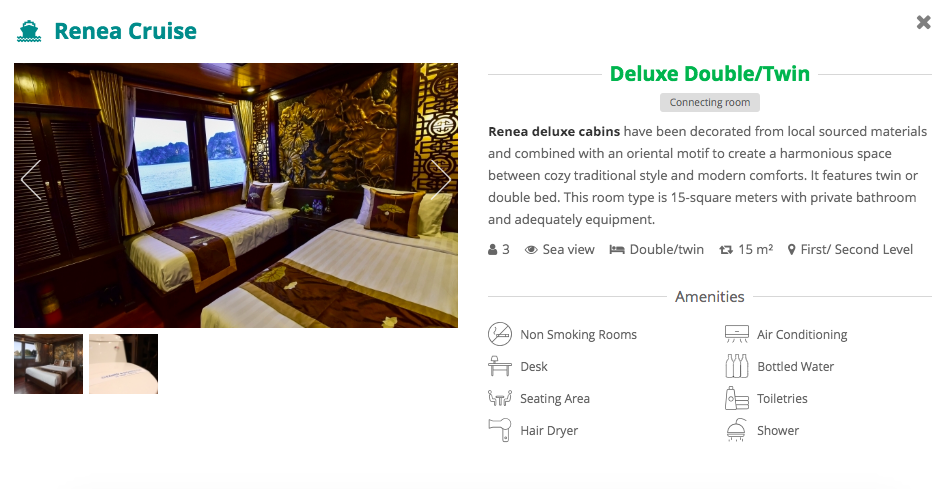This screenshot has height=489, width=946.
Task: Click the person icon showing 3 guests
Action: [493, 250]
